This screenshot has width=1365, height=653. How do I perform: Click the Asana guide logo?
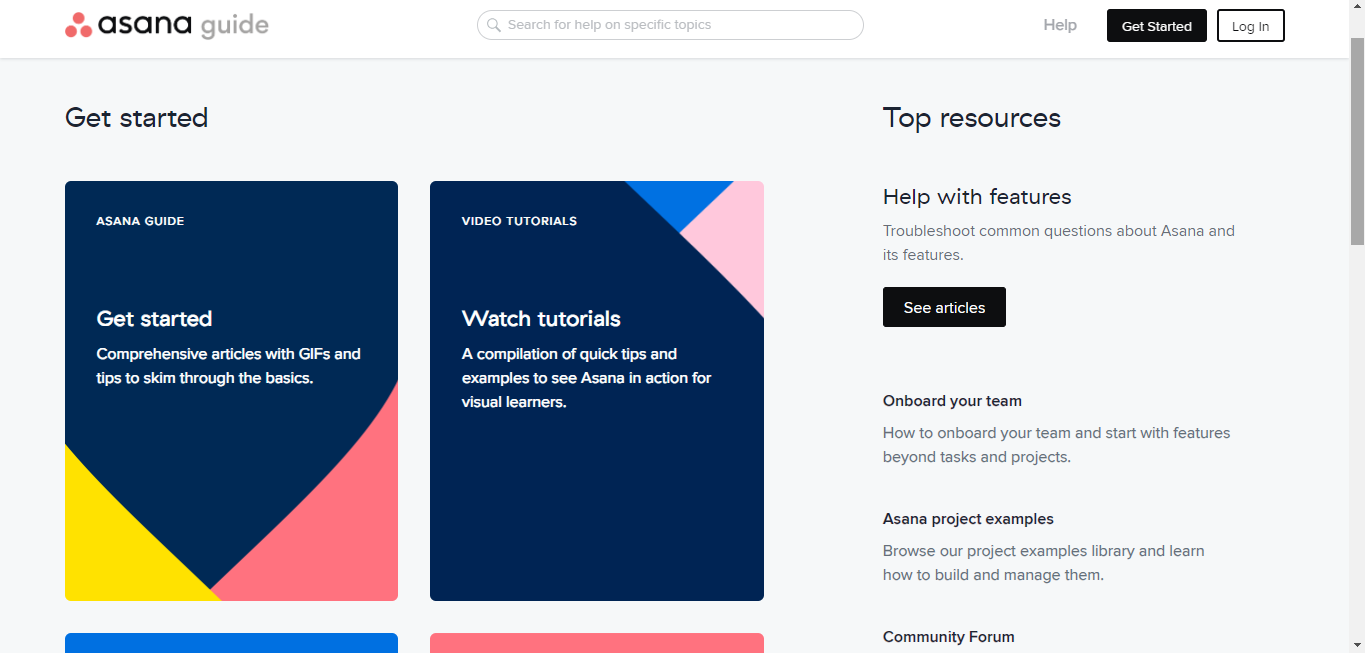[x=167, y=25]
